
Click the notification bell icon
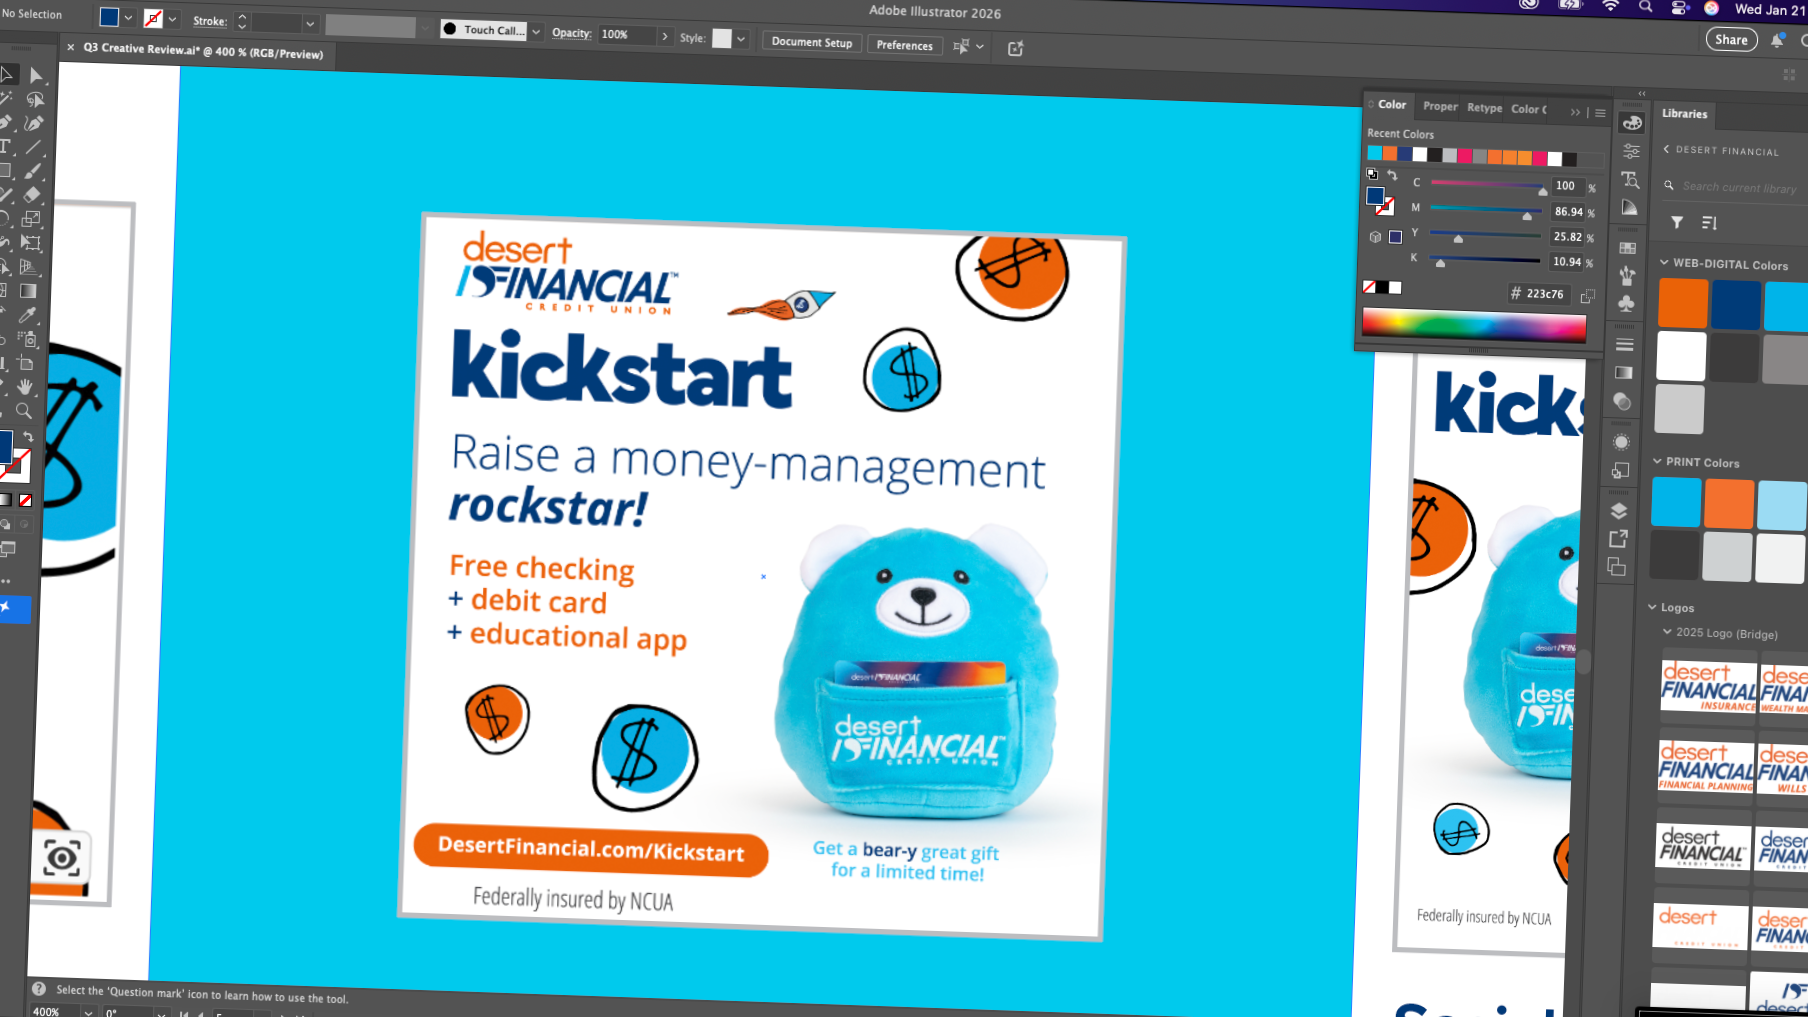[x=1777, y=41]
